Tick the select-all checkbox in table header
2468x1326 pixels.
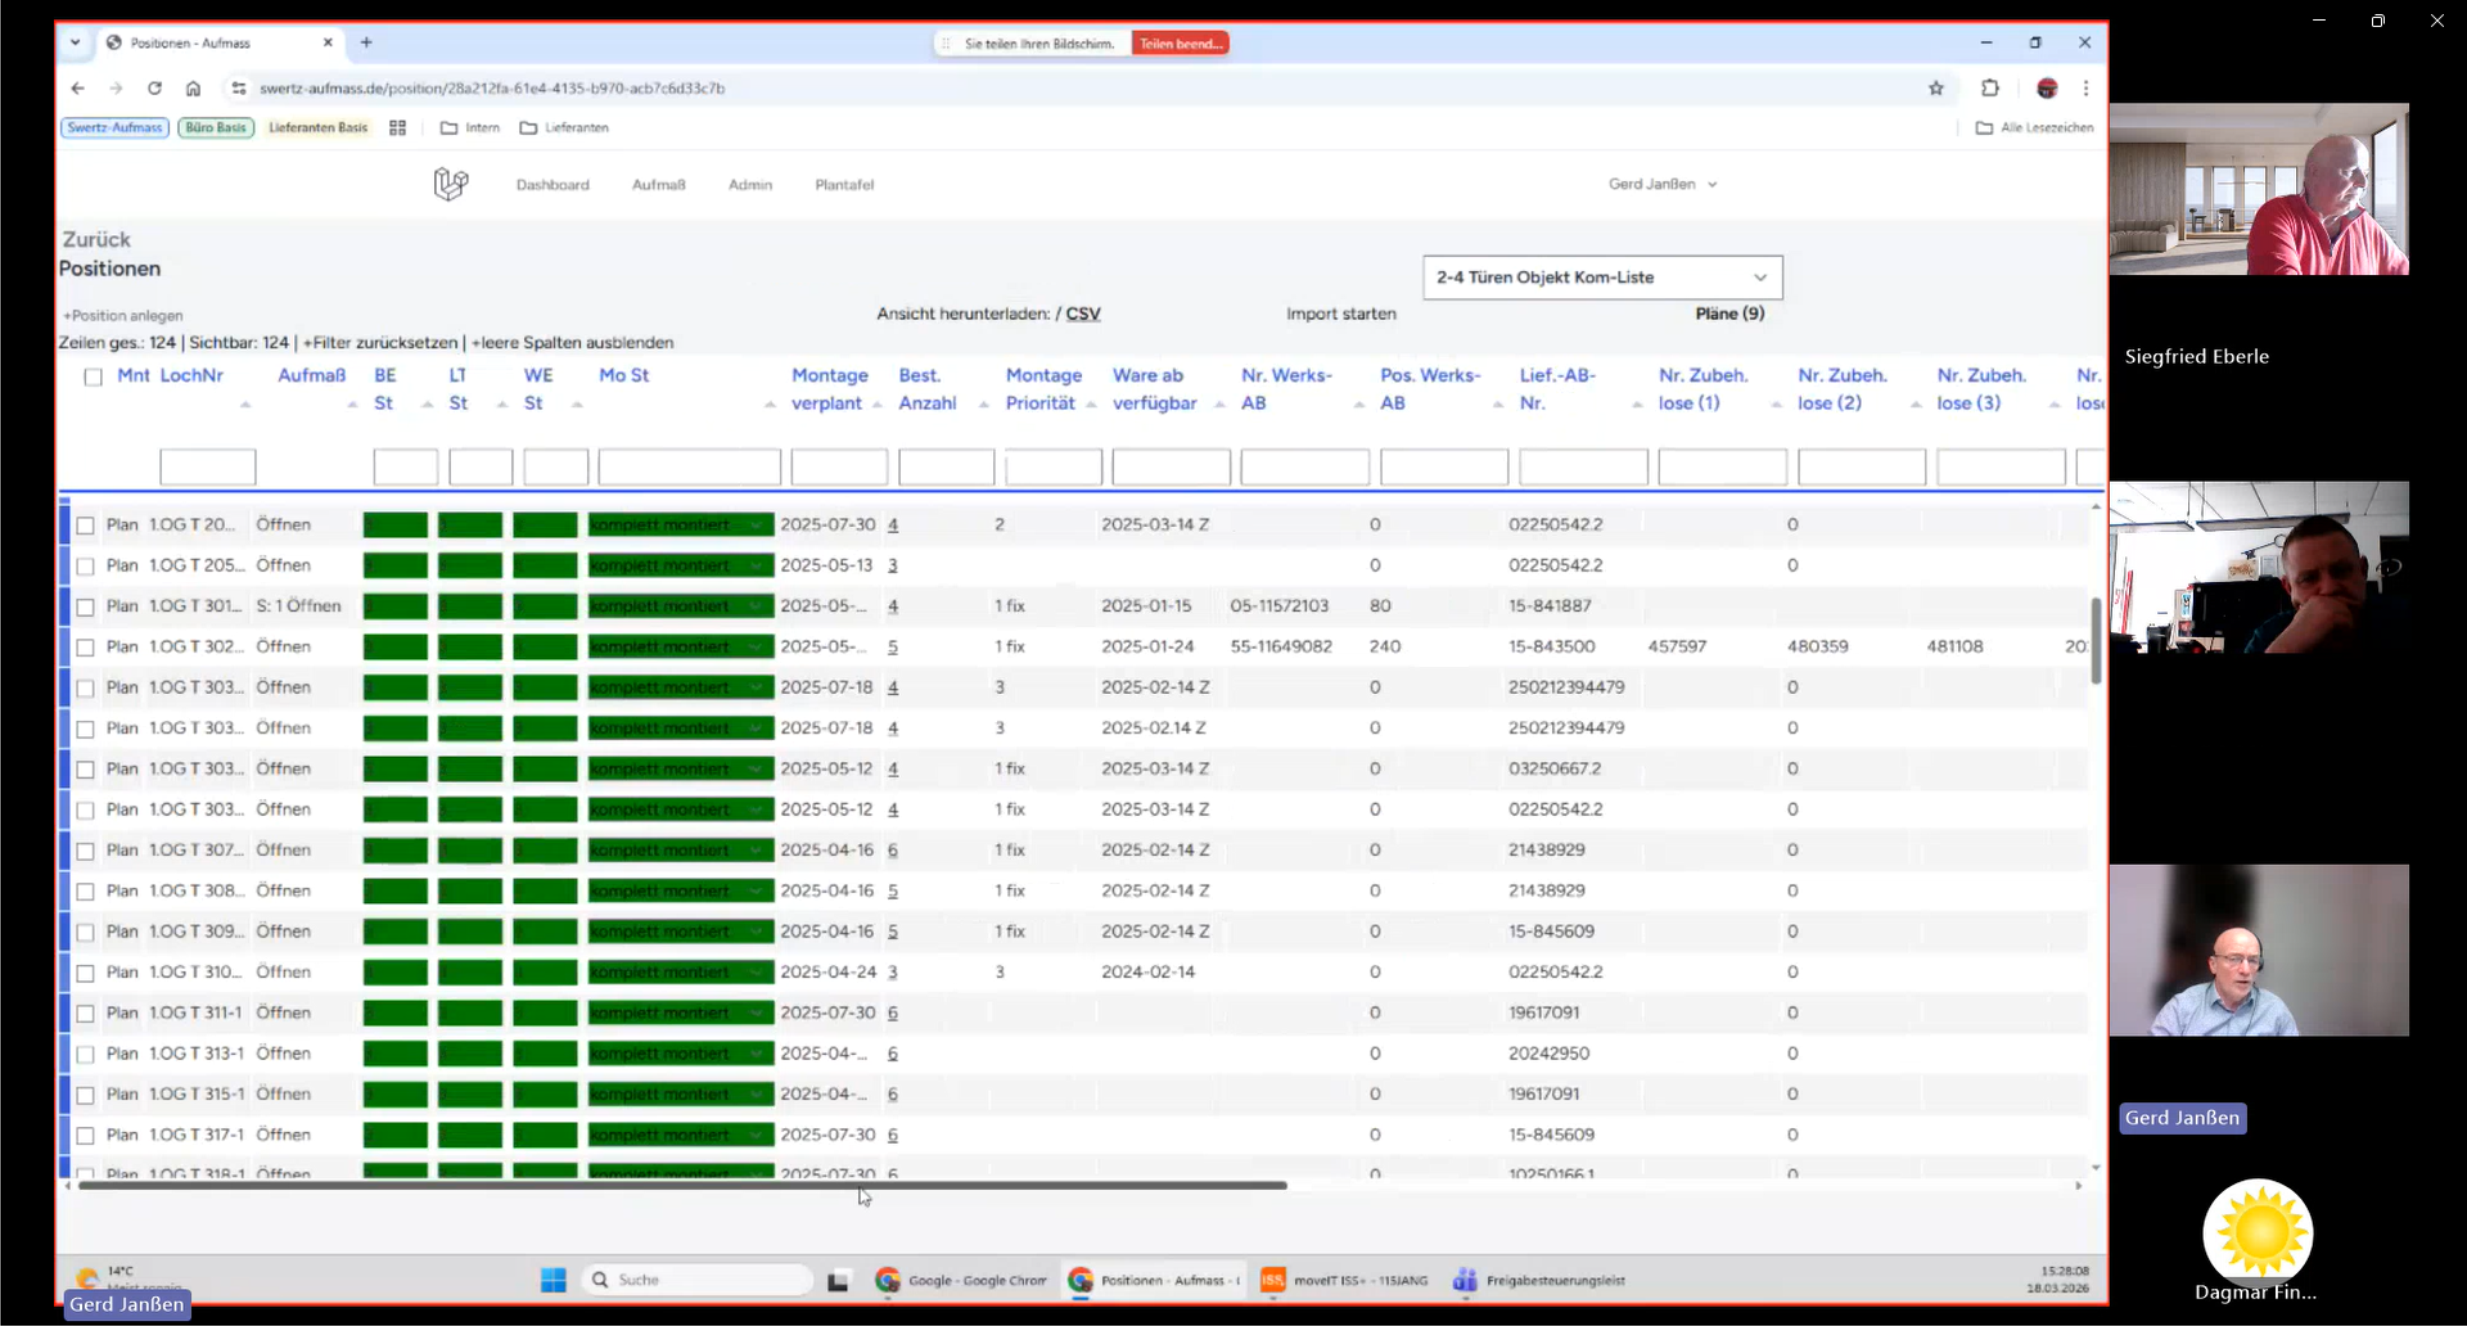click(93, 377)
